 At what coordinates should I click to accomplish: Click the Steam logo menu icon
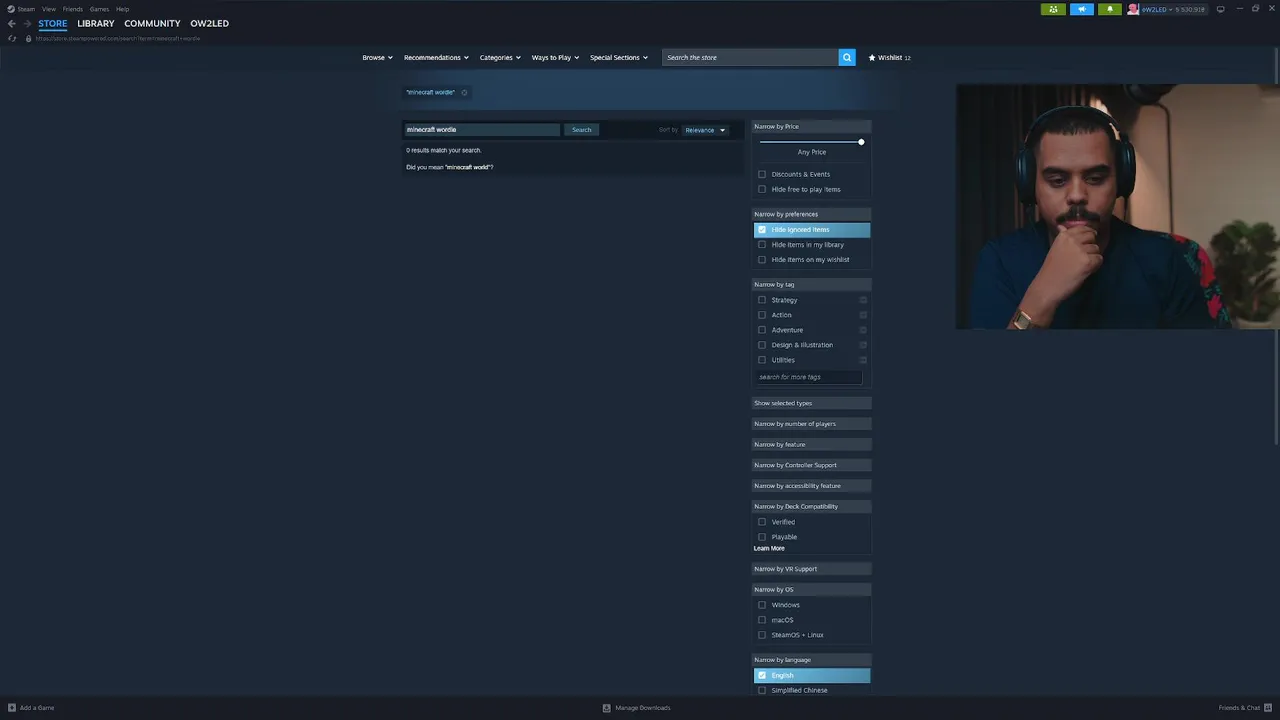tap(11, 9)
